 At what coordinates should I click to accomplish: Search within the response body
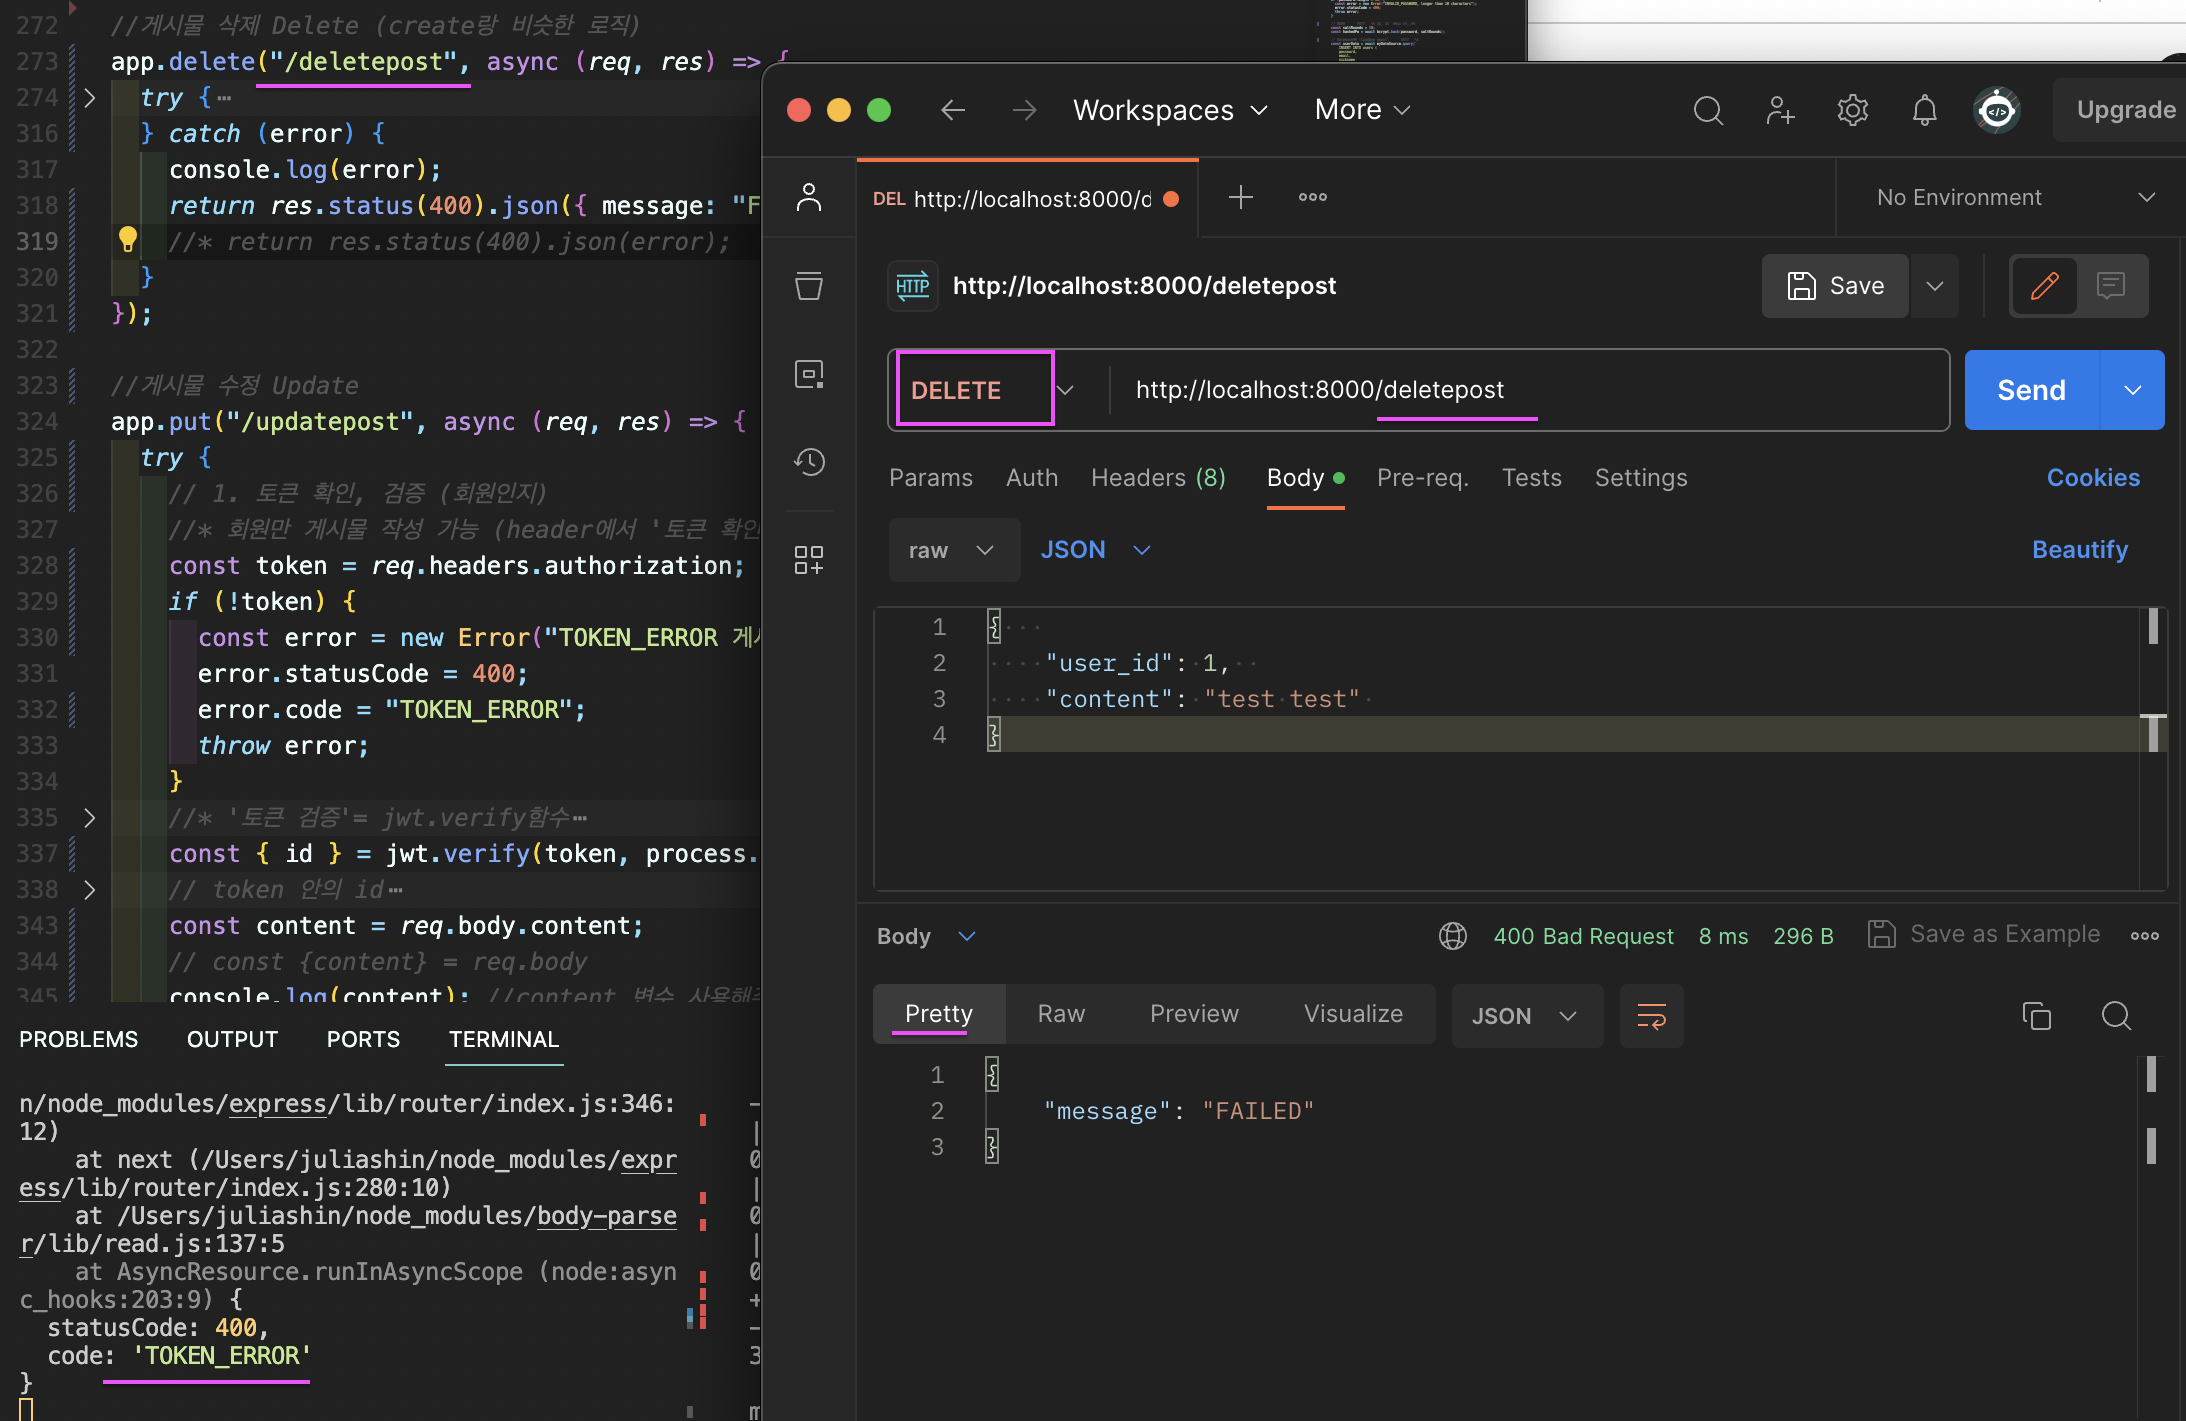2116,1016
